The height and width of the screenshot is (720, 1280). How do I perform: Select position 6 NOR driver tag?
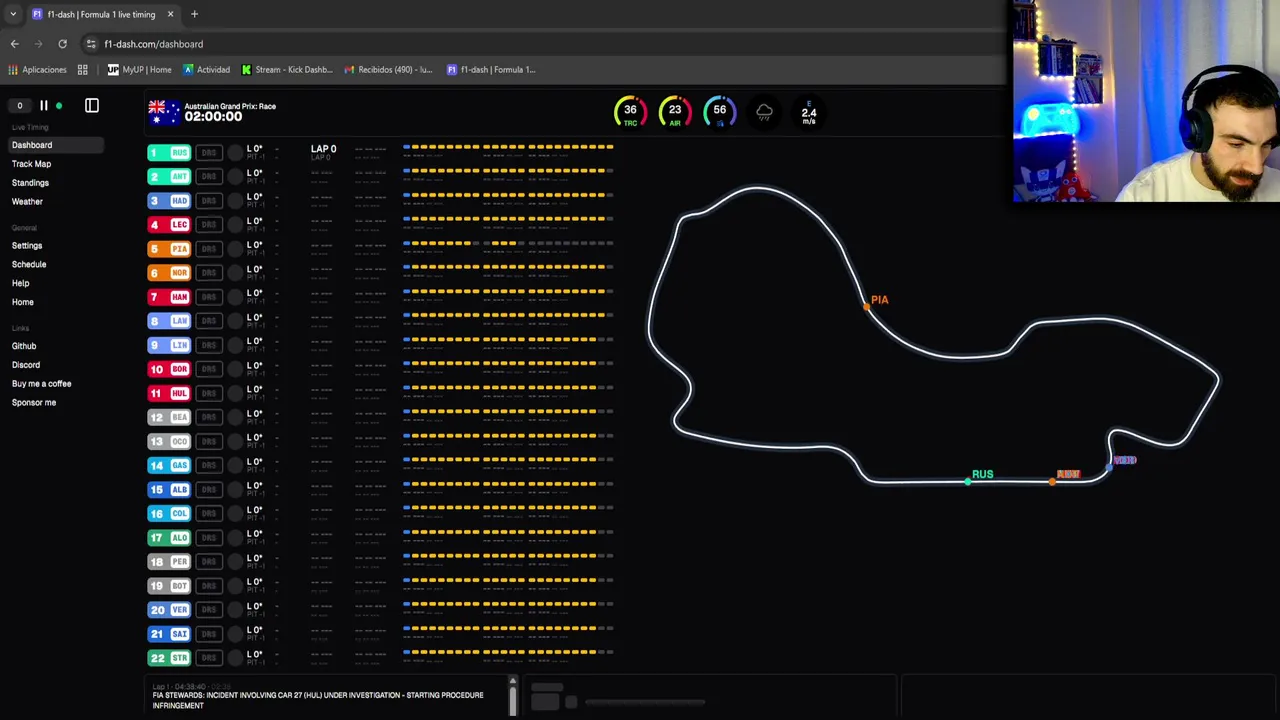(169, 273)
